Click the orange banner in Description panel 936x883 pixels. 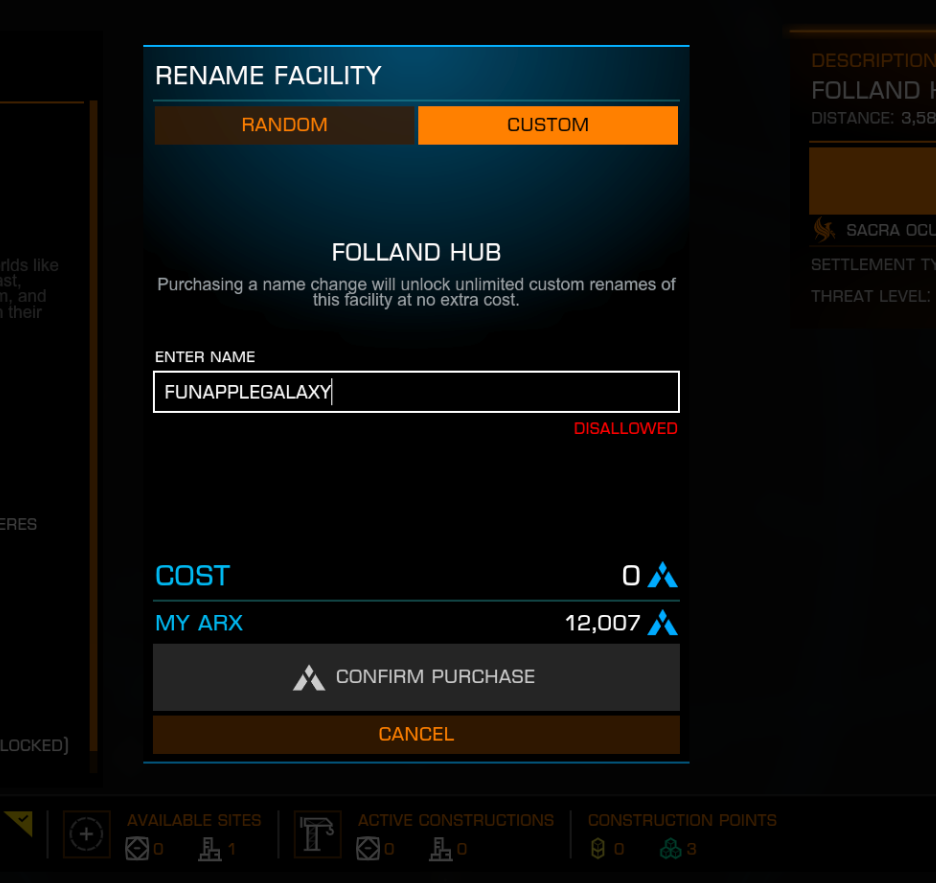(x=872, y=181)
